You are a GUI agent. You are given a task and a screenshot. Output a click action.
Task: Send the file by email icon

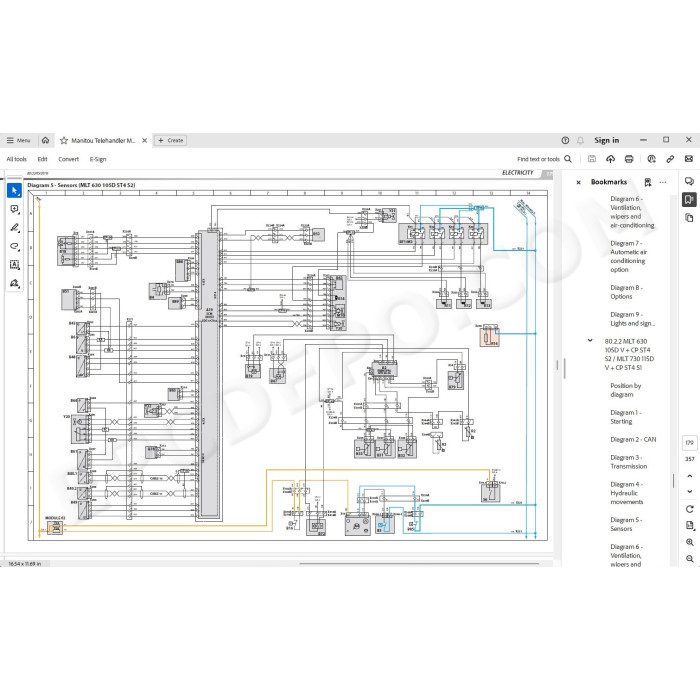tap(689, 158)
